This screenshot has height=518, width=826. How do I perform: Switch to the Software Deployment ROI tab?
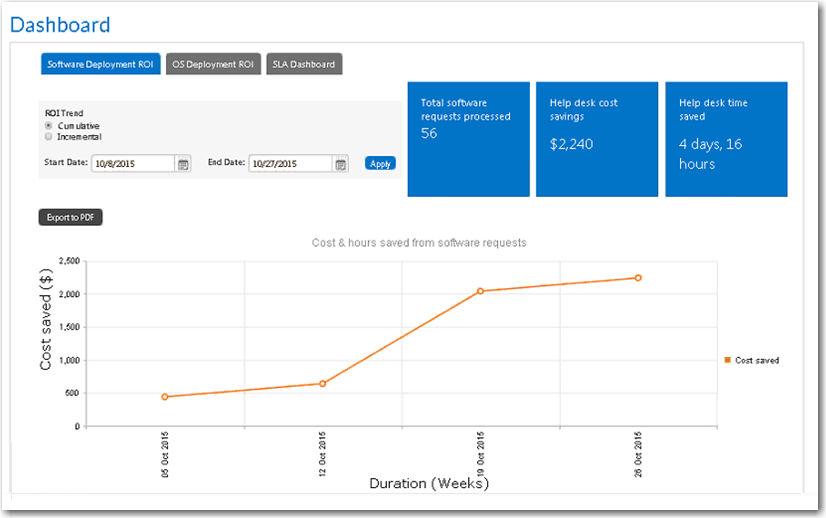click(x=100, y=64)
